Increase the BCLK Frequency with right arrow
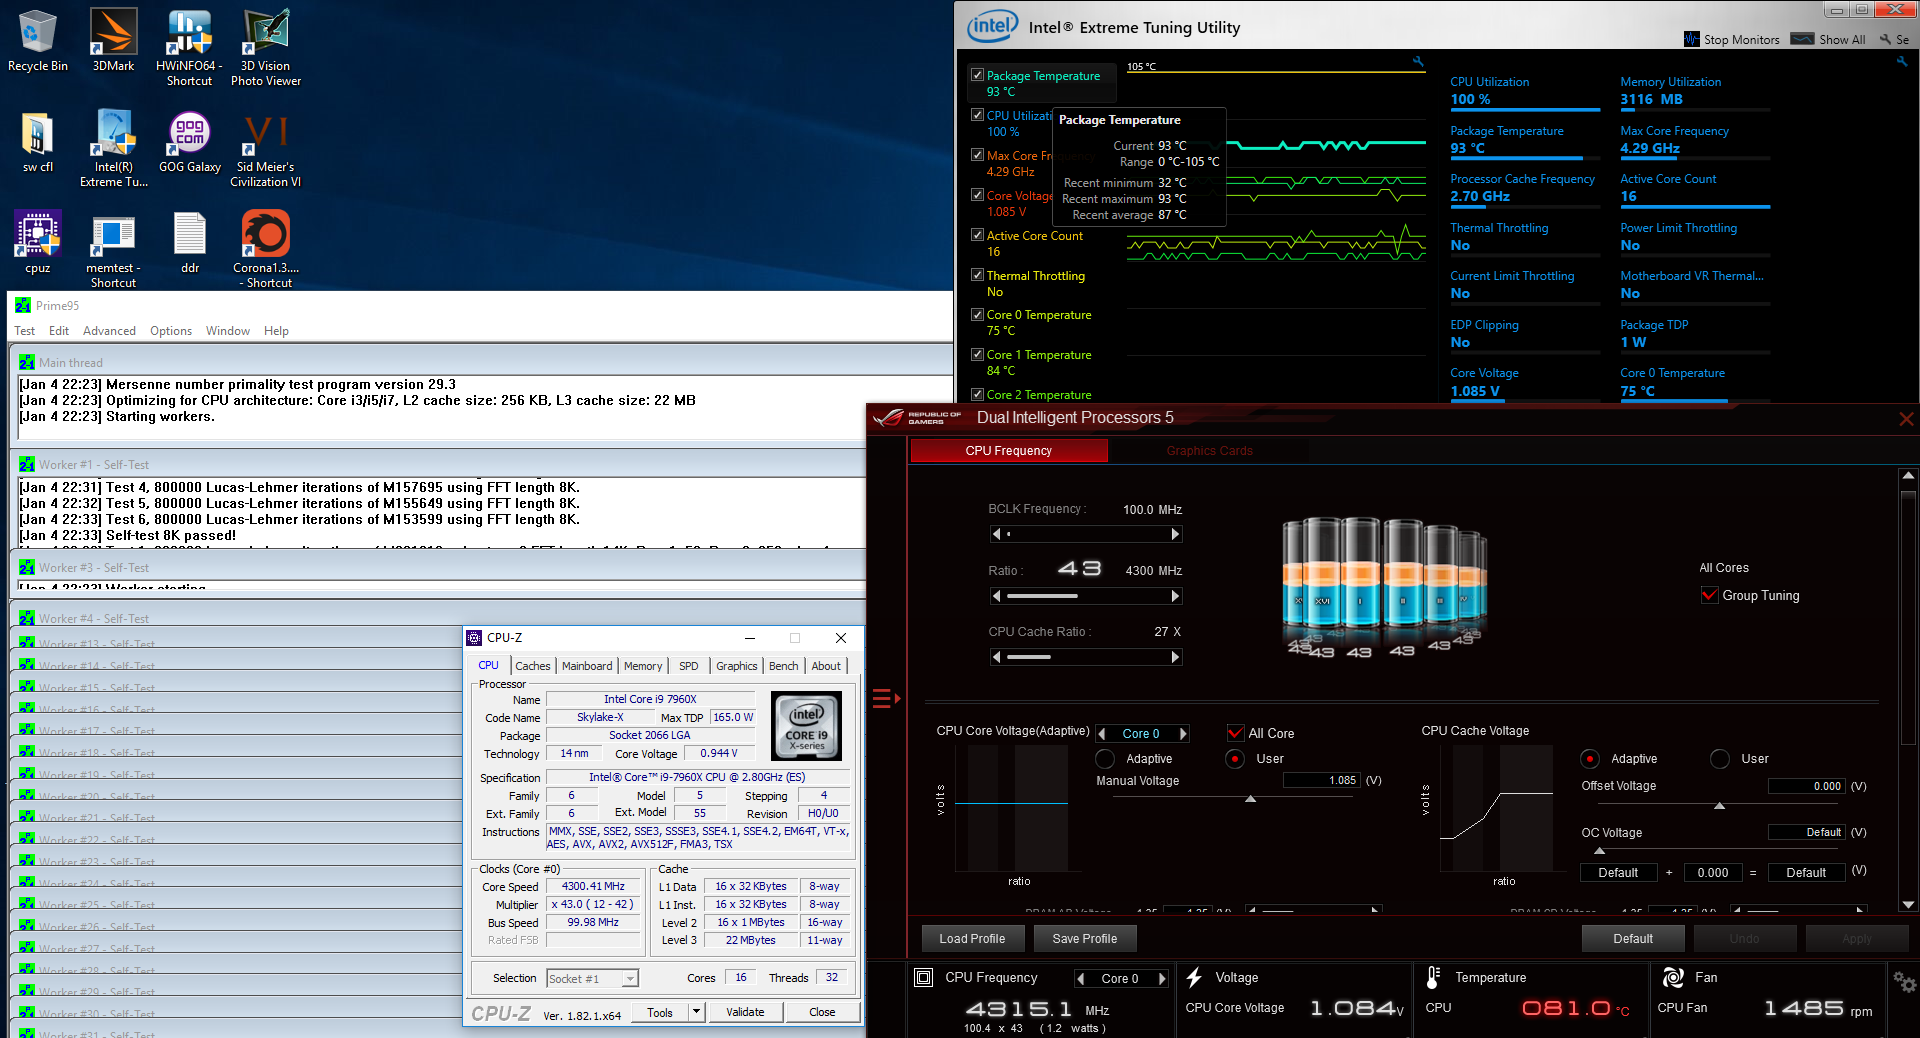The height and width of the screenshot is (1038, 1920). [x=1175, y=534]
